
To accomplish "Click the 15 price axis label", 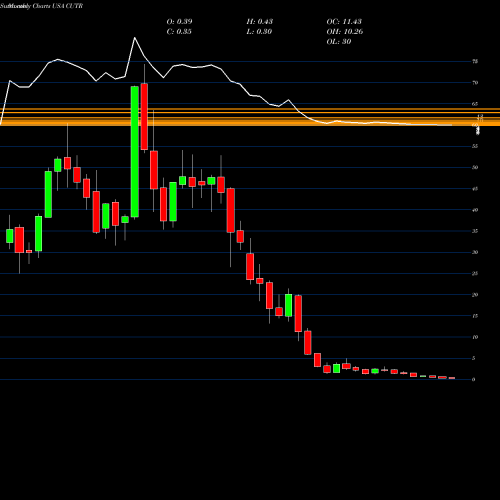I will [475, 316].
